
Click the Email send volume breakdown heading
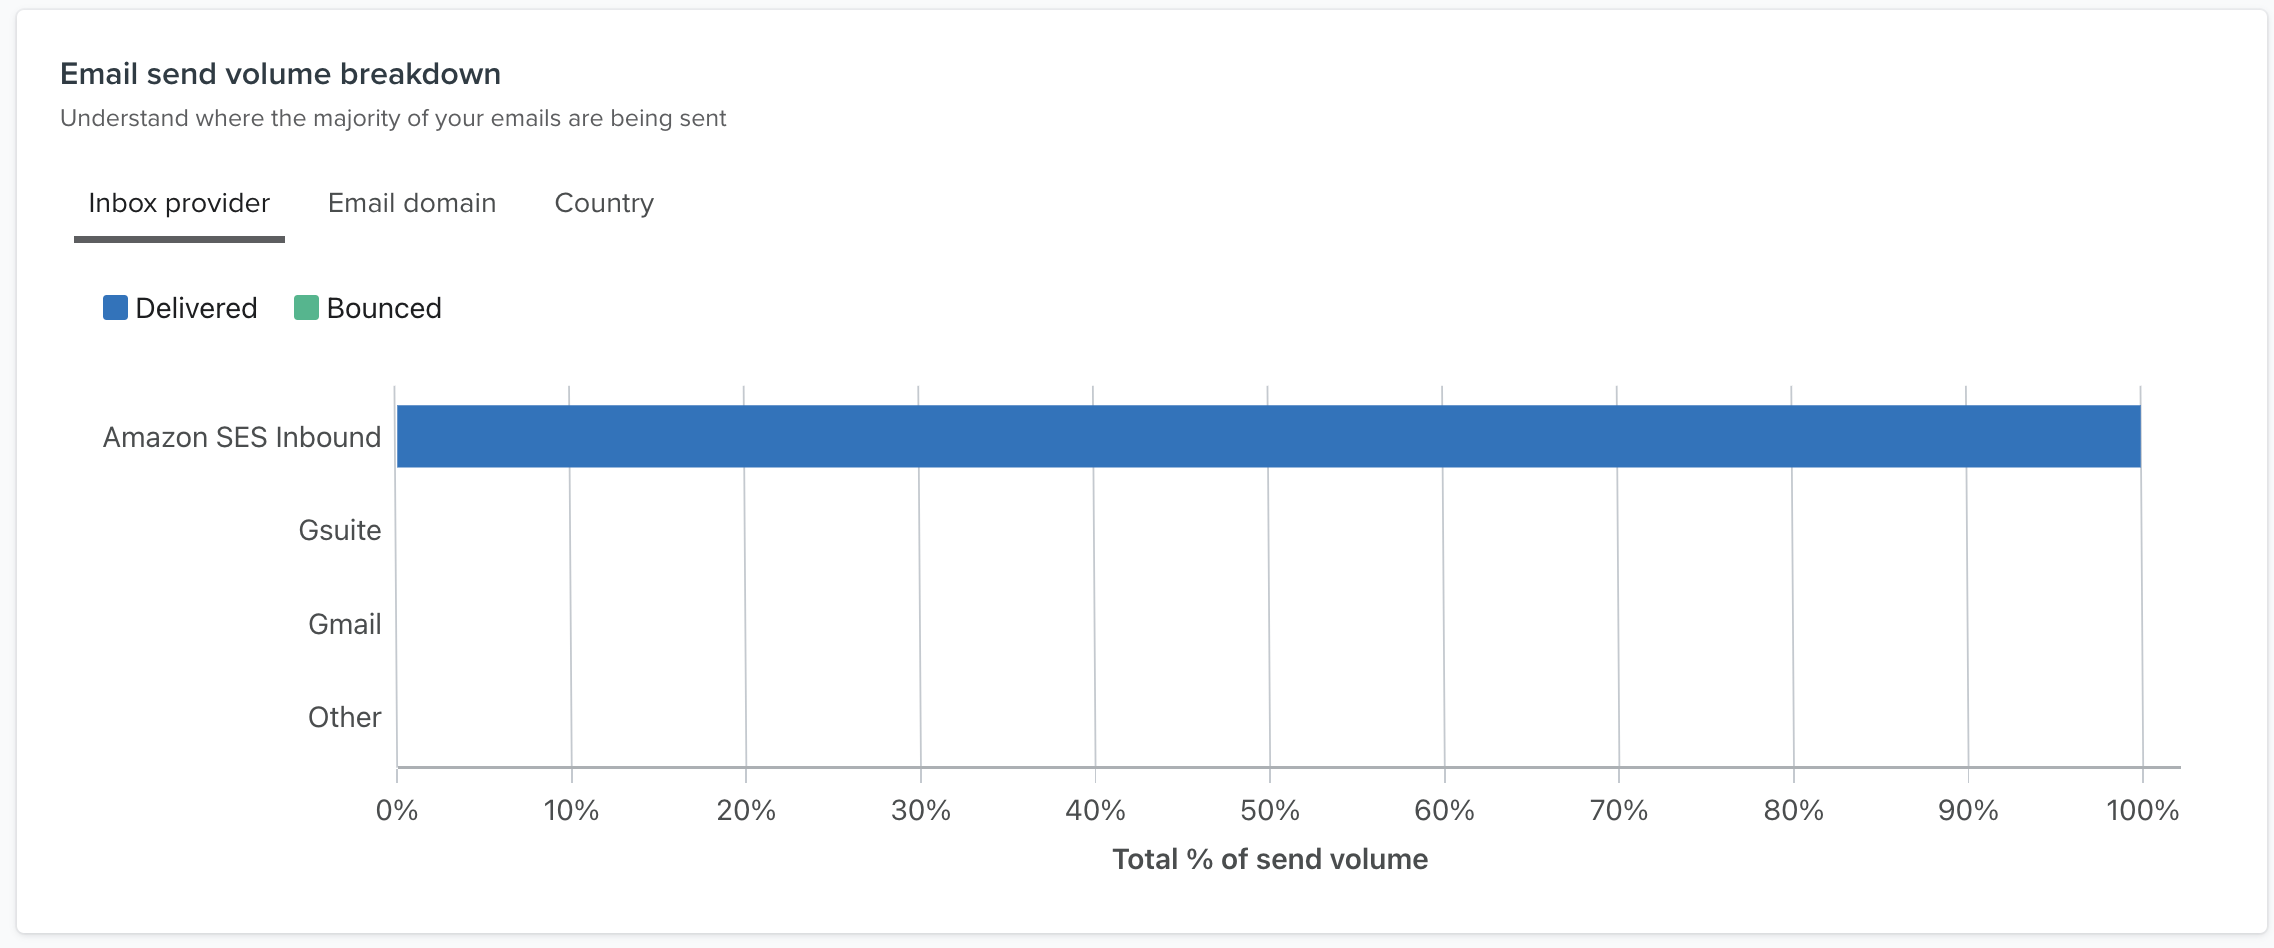click(x=280, y=73)
